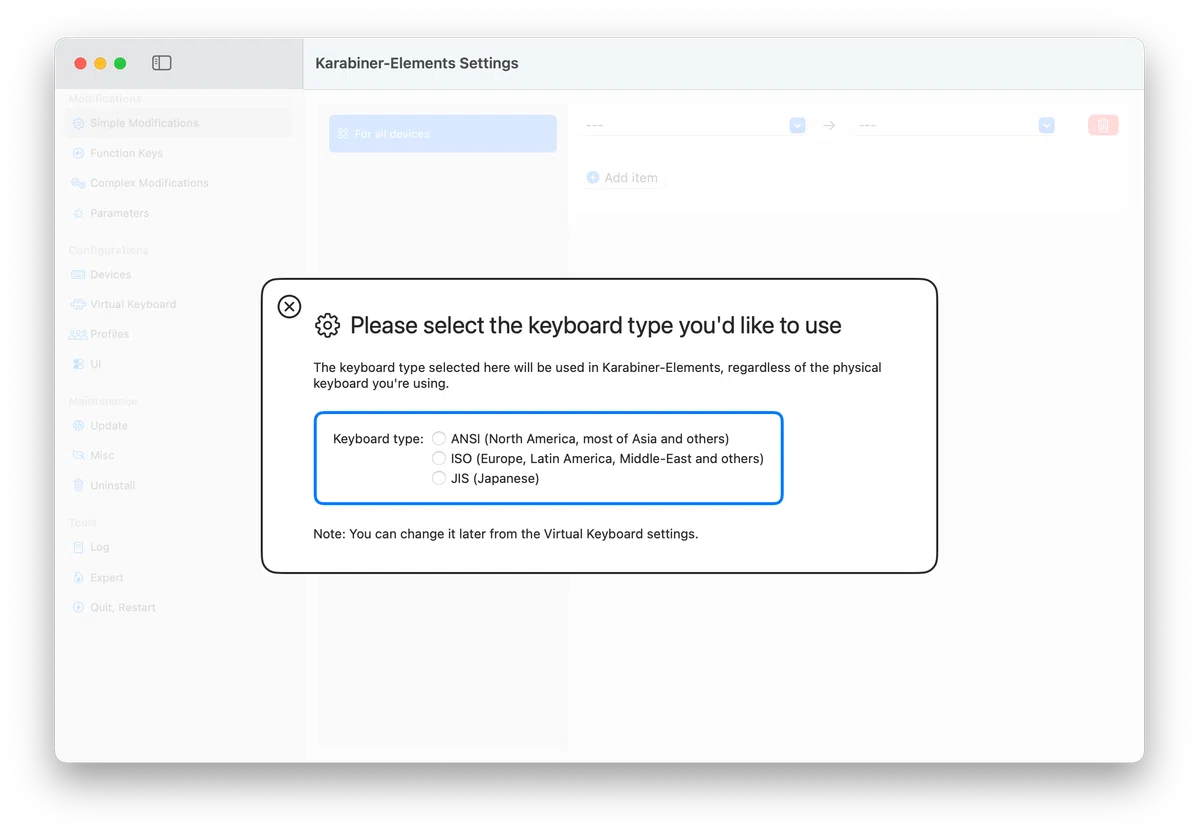The width and height of the screenshot is (1200, 836).
Task: Click the Parameters sidebar icon
Action: click(78, 213)
